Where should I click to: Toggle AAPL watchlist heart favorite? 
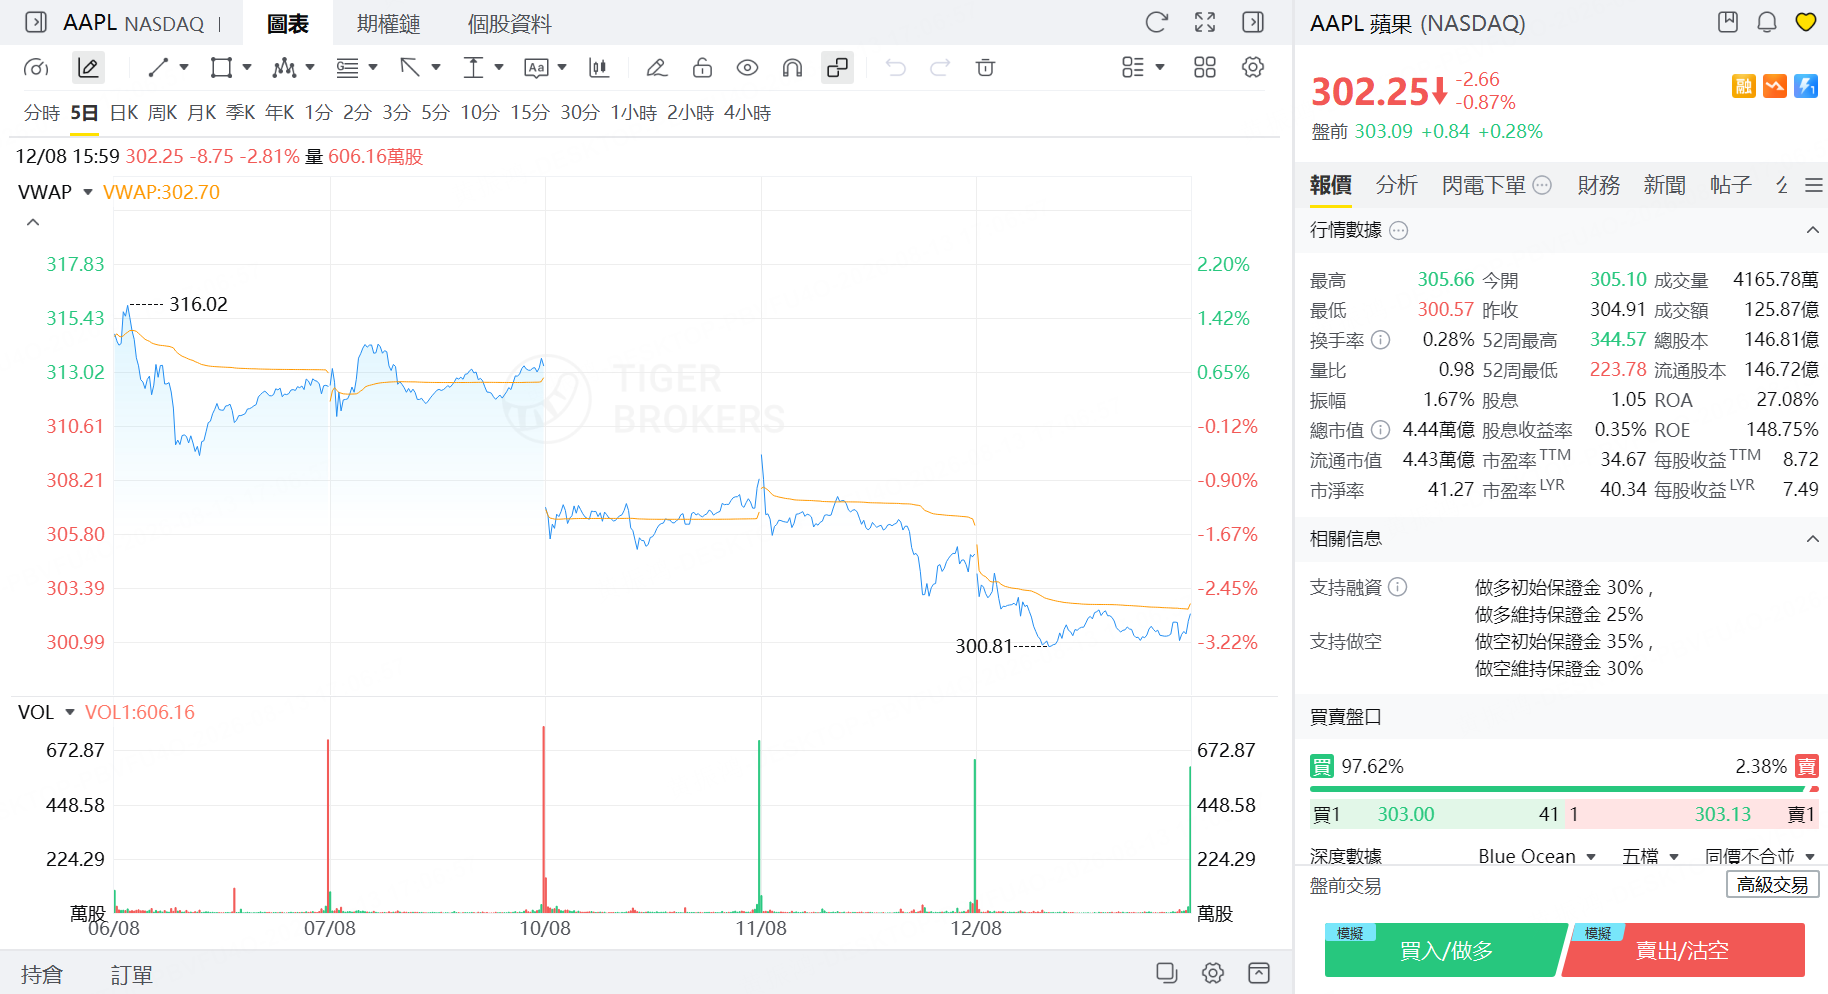[x=1806, y=22]
